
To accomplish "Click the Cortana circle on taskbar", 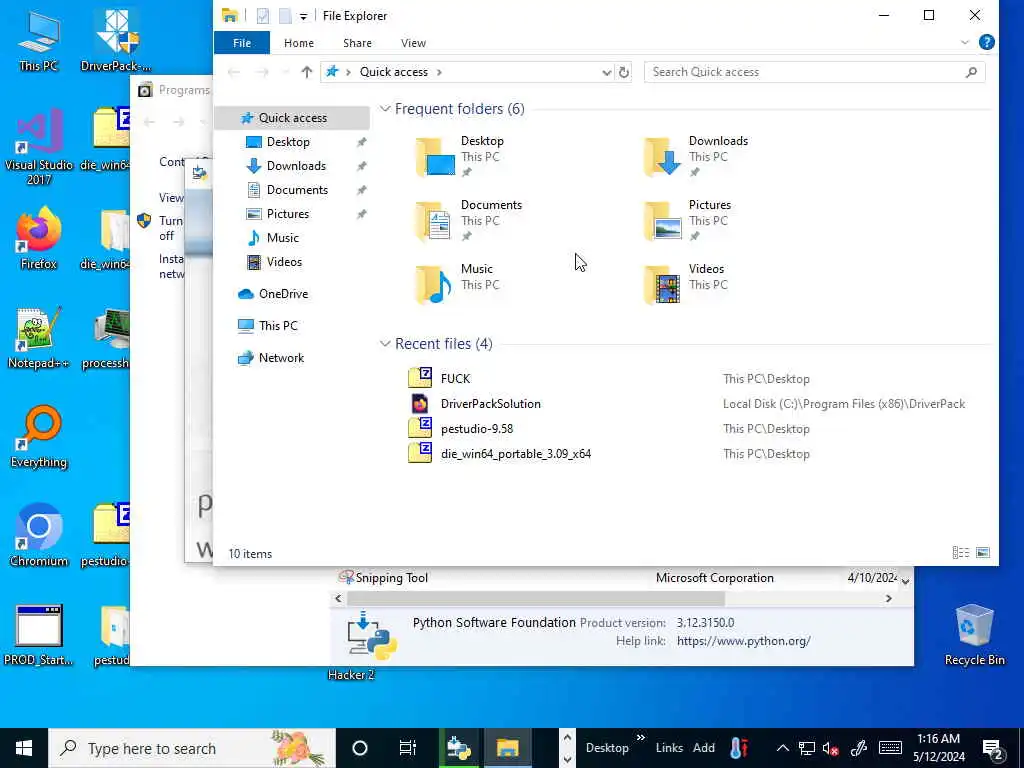I will (360, 748).
